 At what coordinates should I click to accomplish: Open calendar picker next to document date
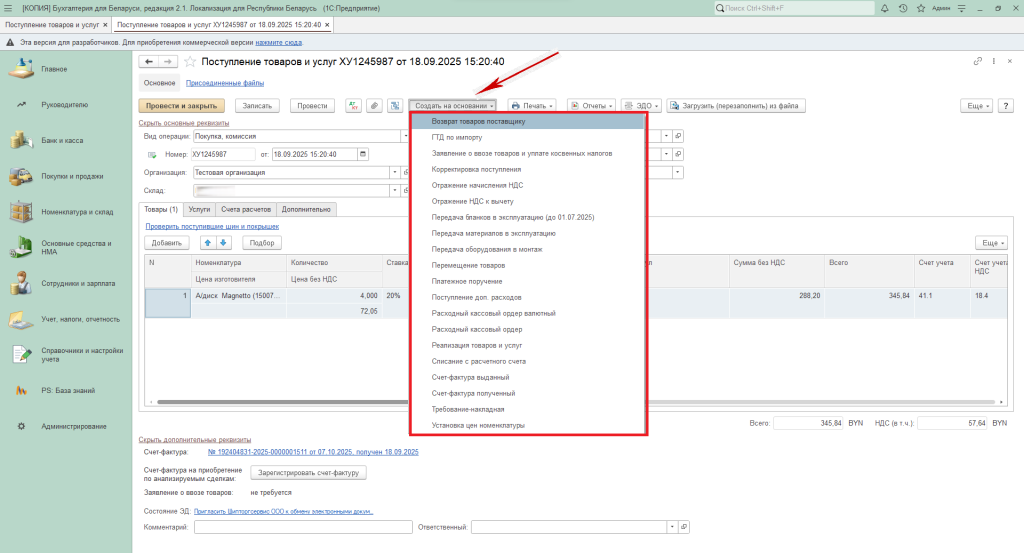click(x=362, y=154)
